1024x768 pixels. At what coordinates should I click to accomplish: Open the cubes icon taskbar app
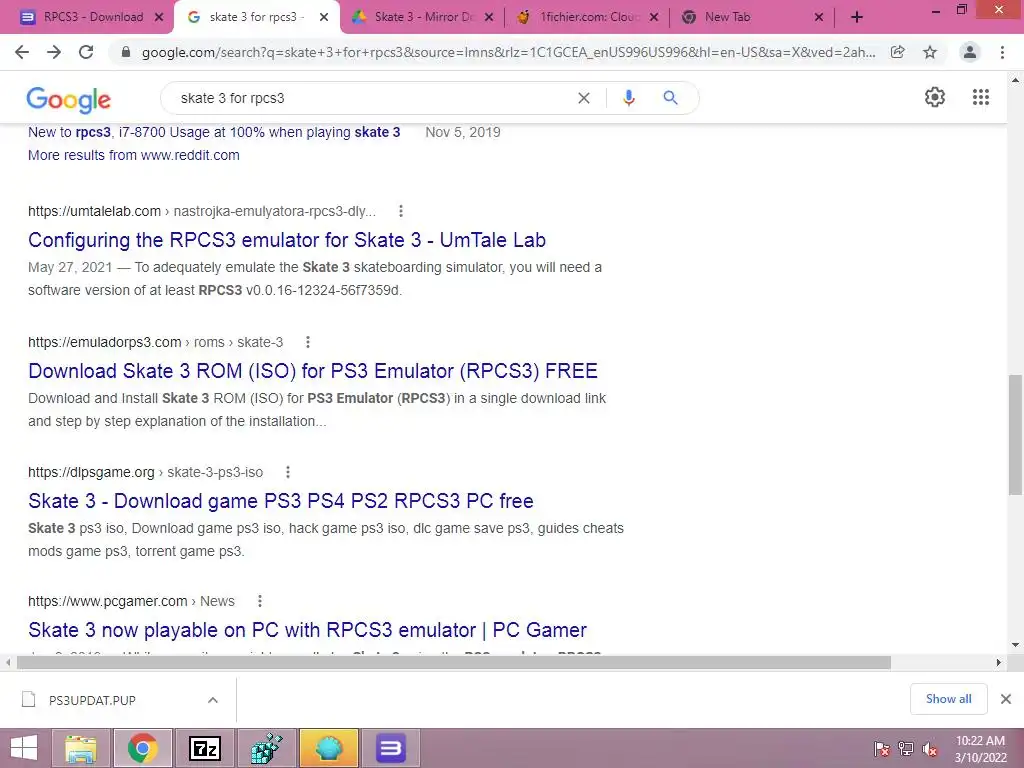tap(267, 748)
